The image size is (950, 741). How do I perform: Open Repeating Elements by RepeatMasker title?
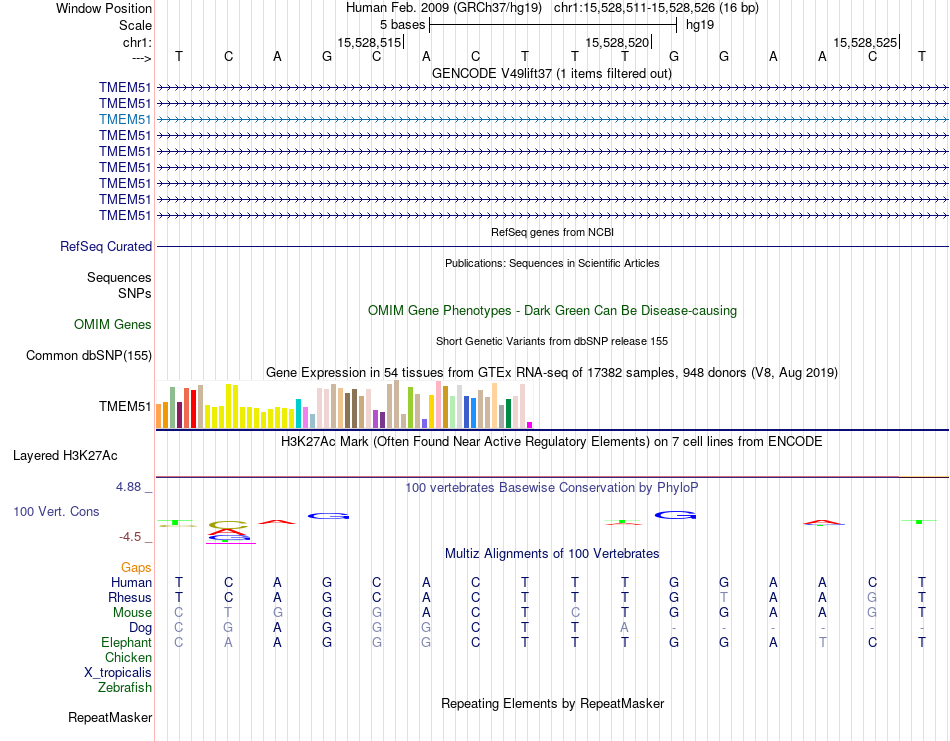pos(552,703)
